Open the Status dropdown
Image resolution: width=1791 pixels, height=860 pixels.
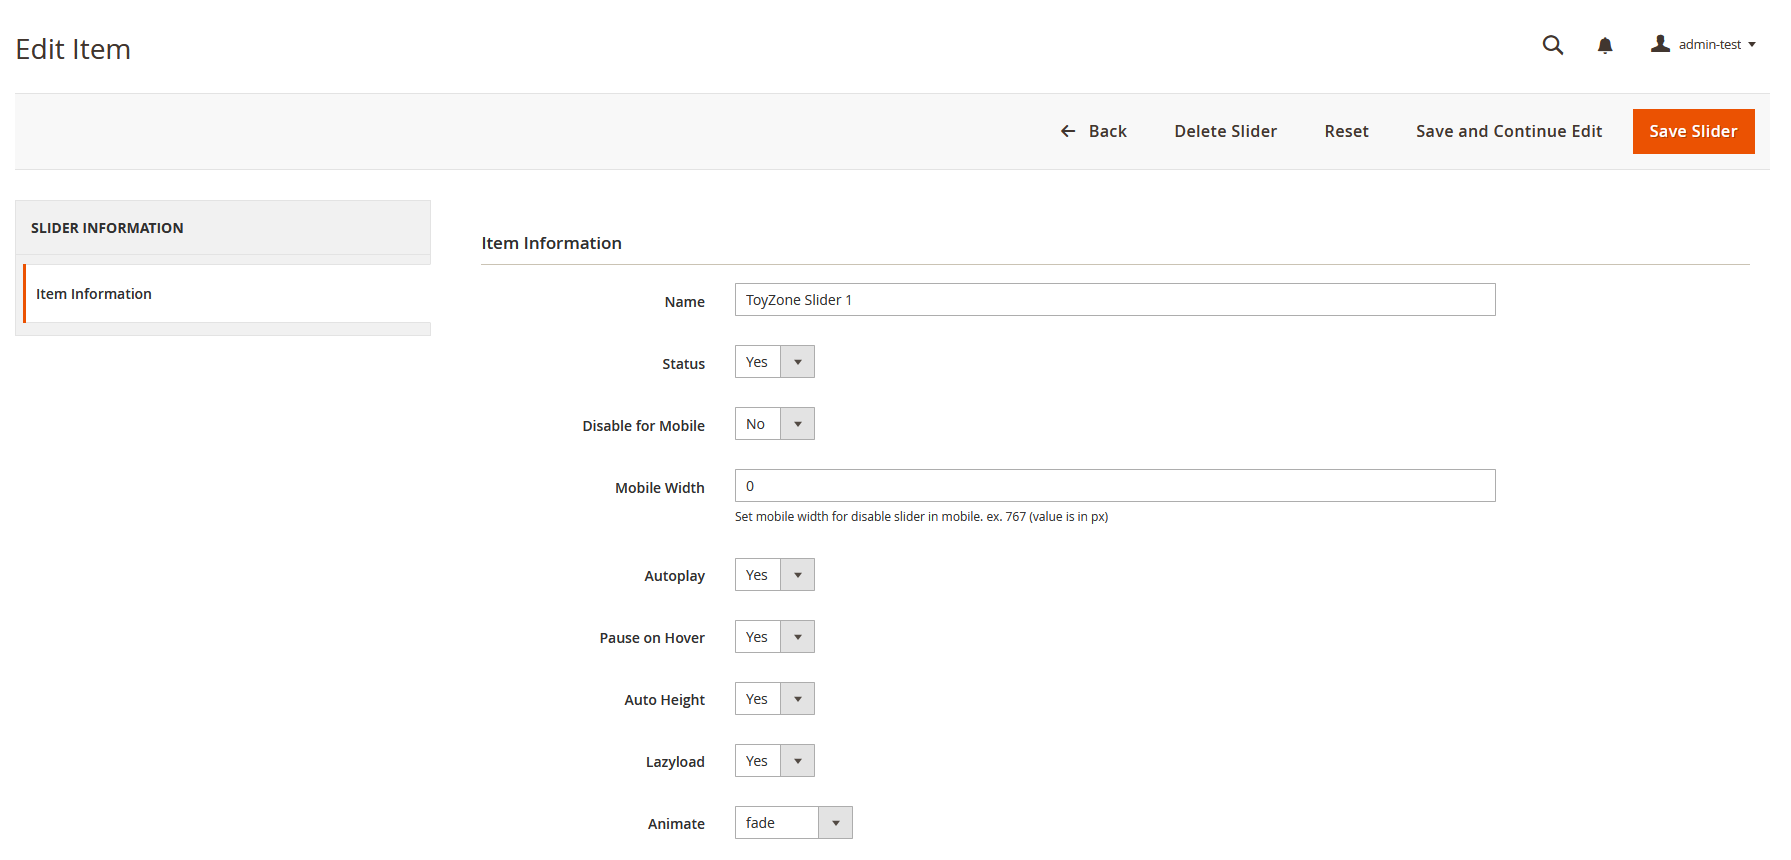[x=774, y=362]
